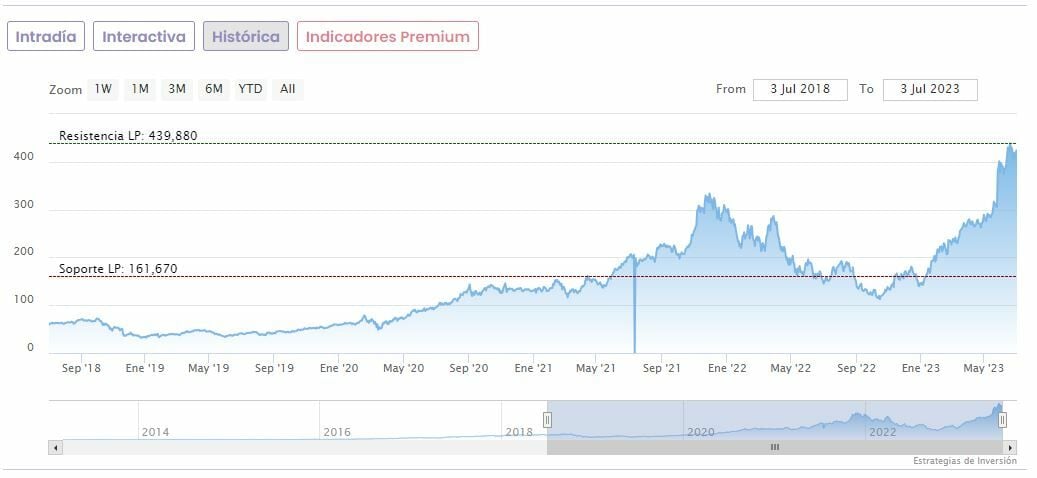
Task: Choose the 1M zoom range
Action: coord(140,89)
